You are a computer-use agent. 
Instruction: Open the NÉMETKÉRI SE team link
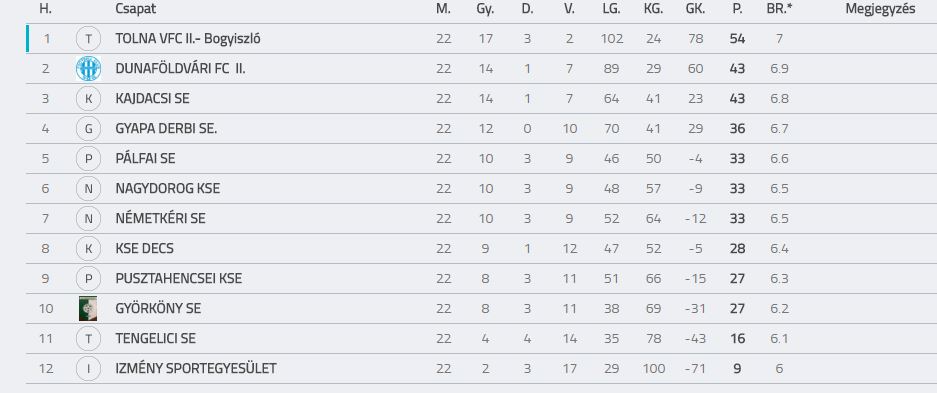click(160, 219)
